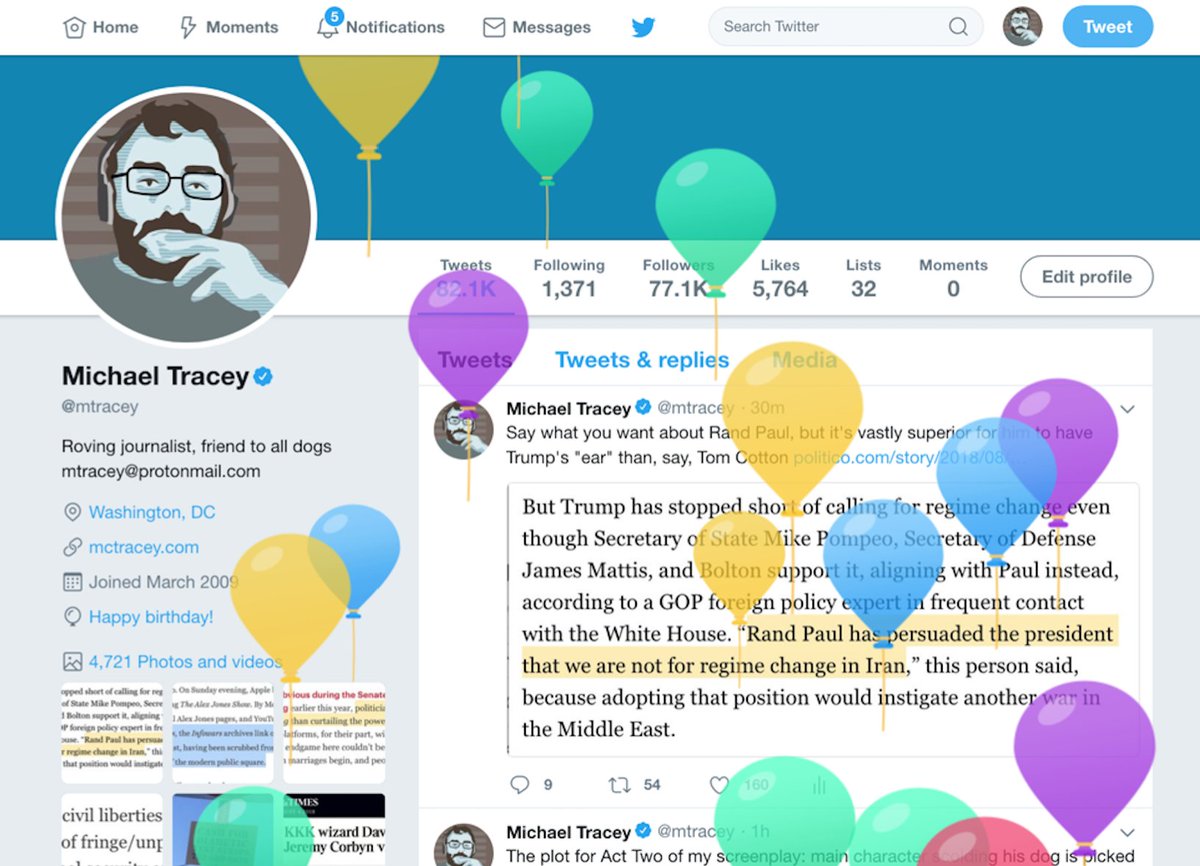Screen dimensions: 1200x866
Task: Expand the first tweet's chevron menu
Action: coord(1128,409)
